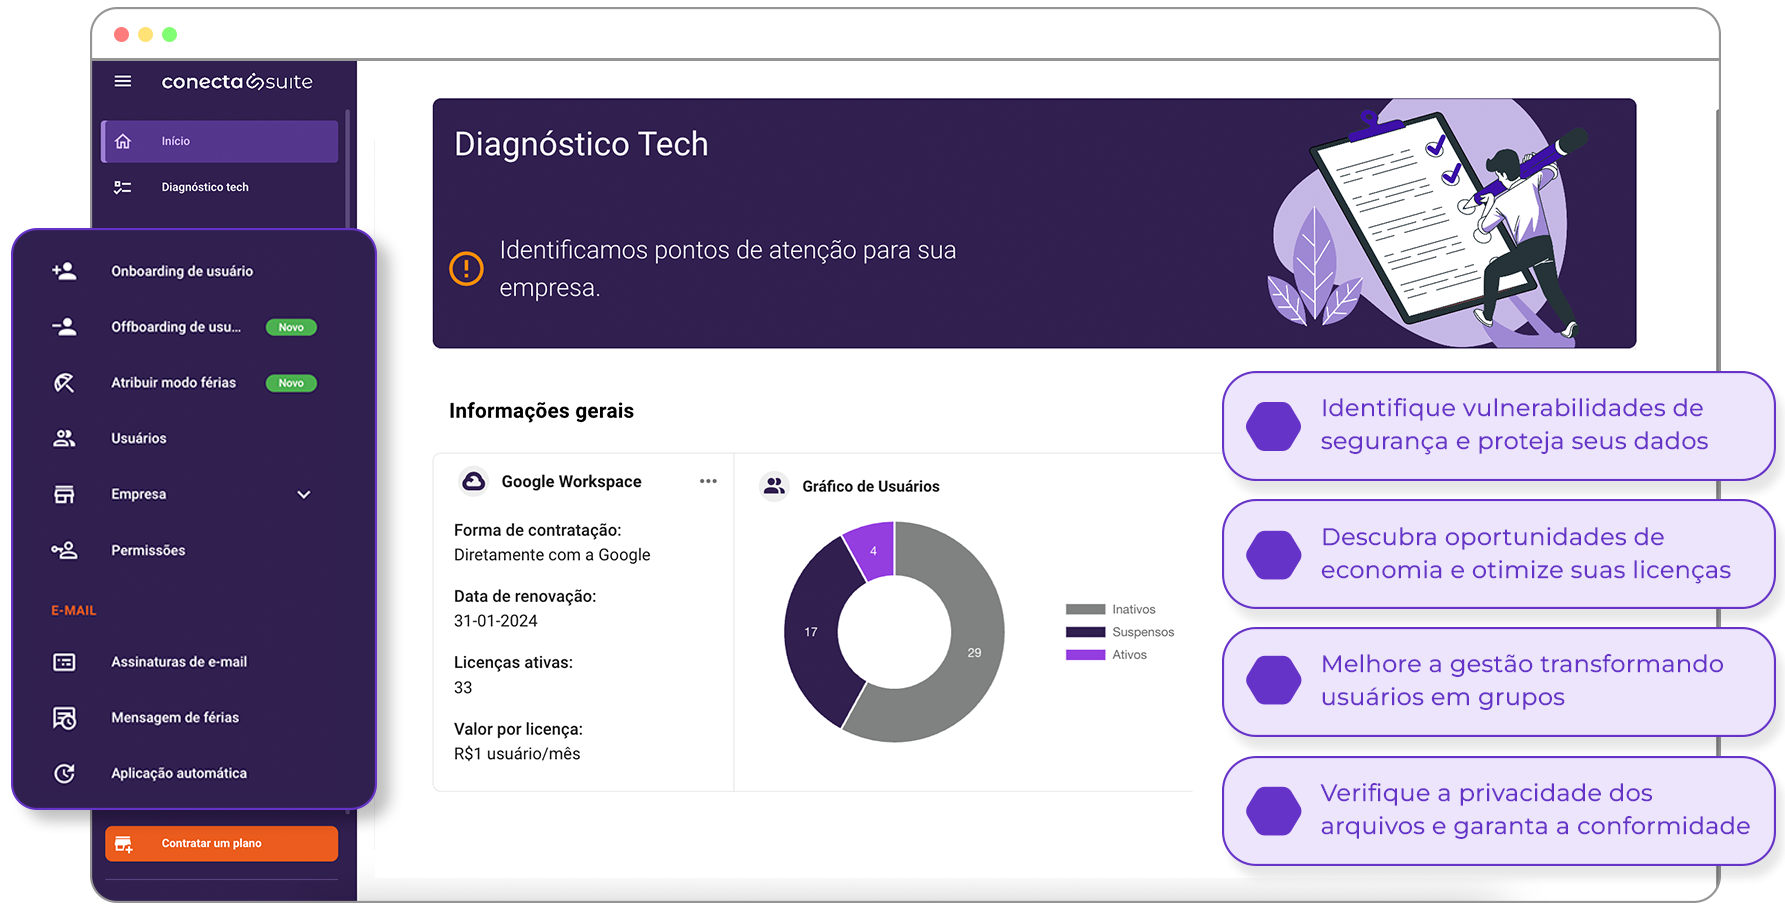Click the Offboarding de usuário Novo badge
This screenshot has height=924, width=1785.
click(x=290, y=327)
